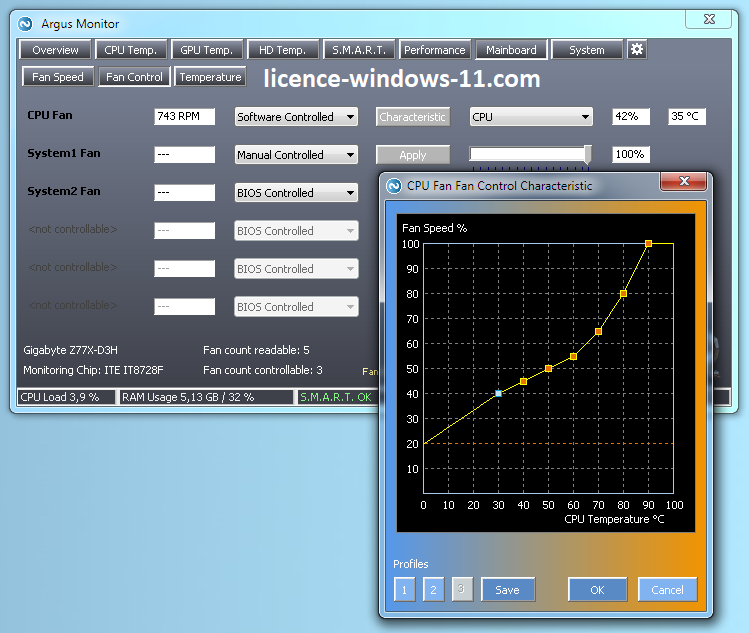Adjust the System1 Fan speed slider
The width and height of the screenshot is (749, 633).
pyautogui.click(x=587, y=154)
